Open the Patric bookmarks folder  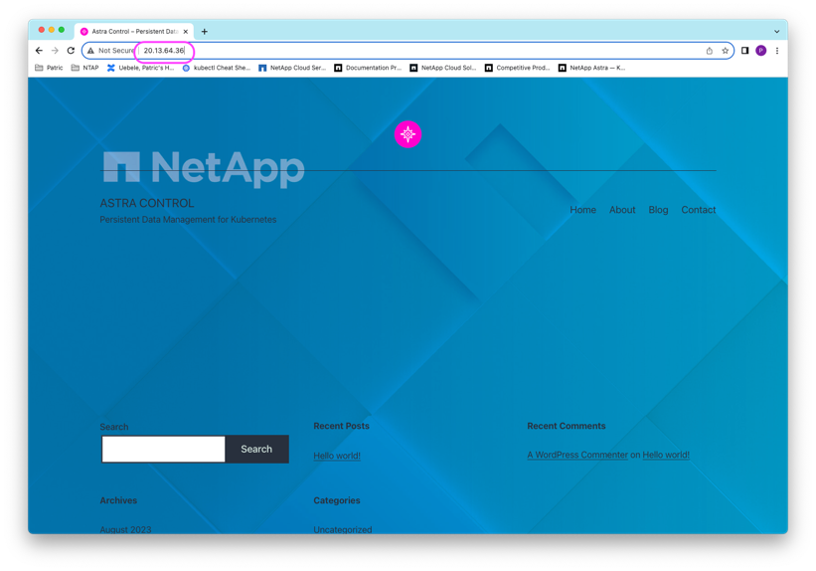49,68
